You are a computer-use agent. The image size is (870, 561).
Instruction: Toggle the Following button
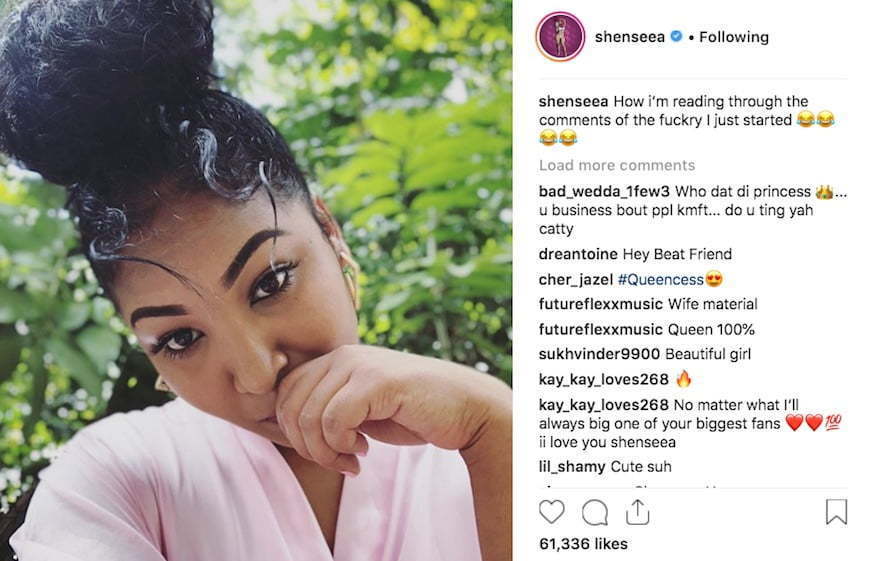pyautogui.click(x=734, y=37)
